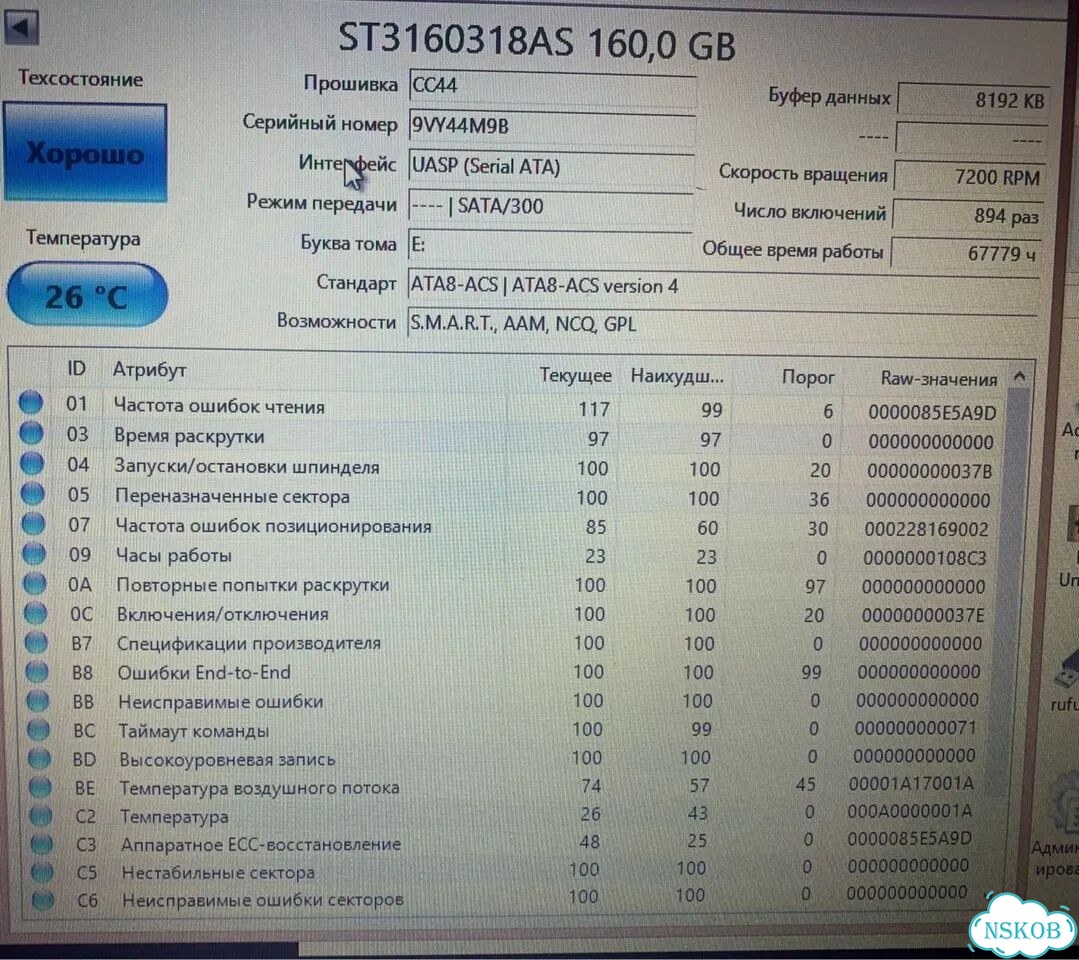
Task: Click the status dot for attribute BB
Action: point(38,701)
